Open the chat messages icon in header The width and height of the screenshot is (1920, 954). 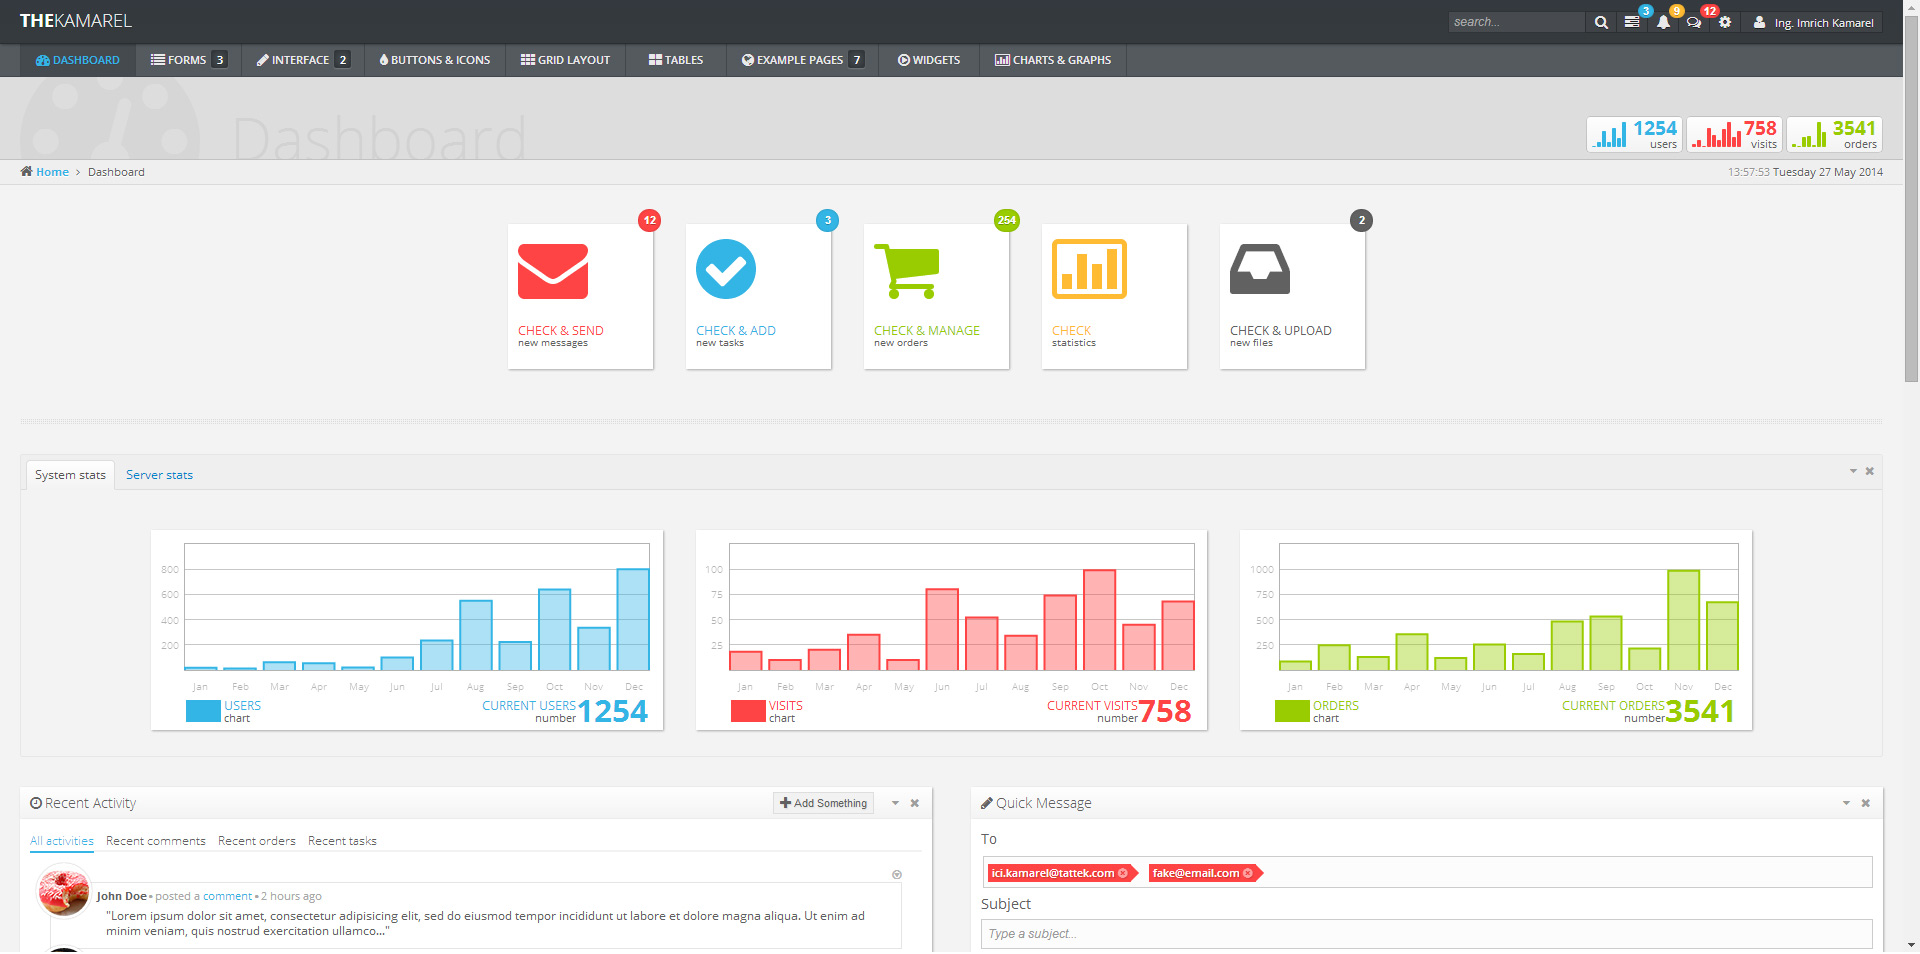point(1693,22)
